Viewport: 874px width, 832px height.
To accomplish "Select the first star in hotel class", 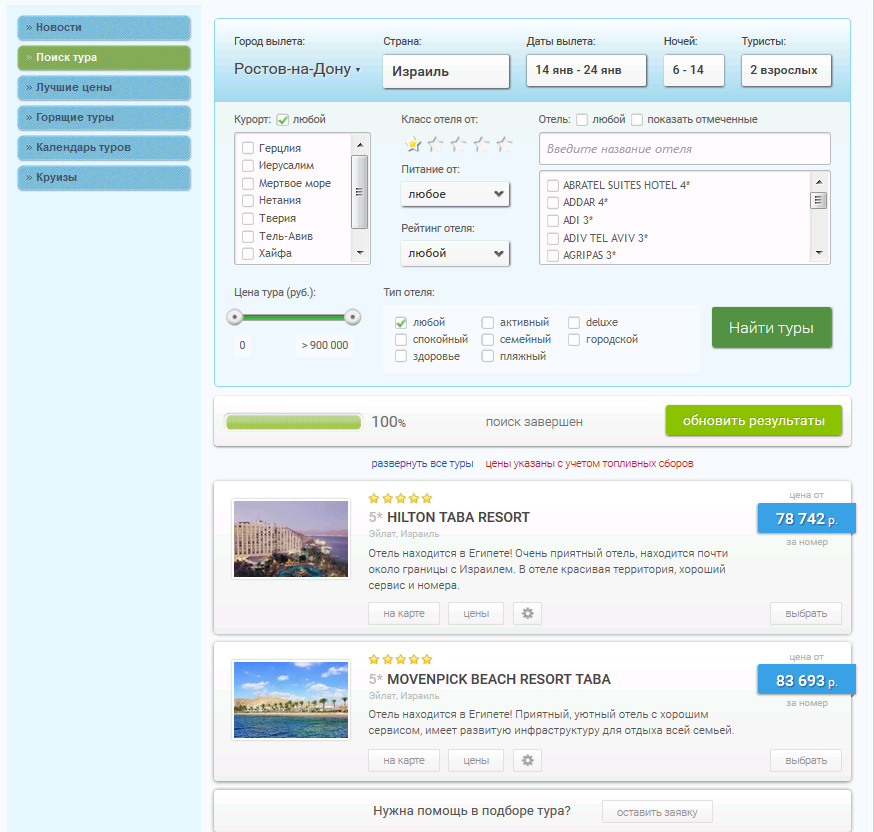I will tap(413, 144).
